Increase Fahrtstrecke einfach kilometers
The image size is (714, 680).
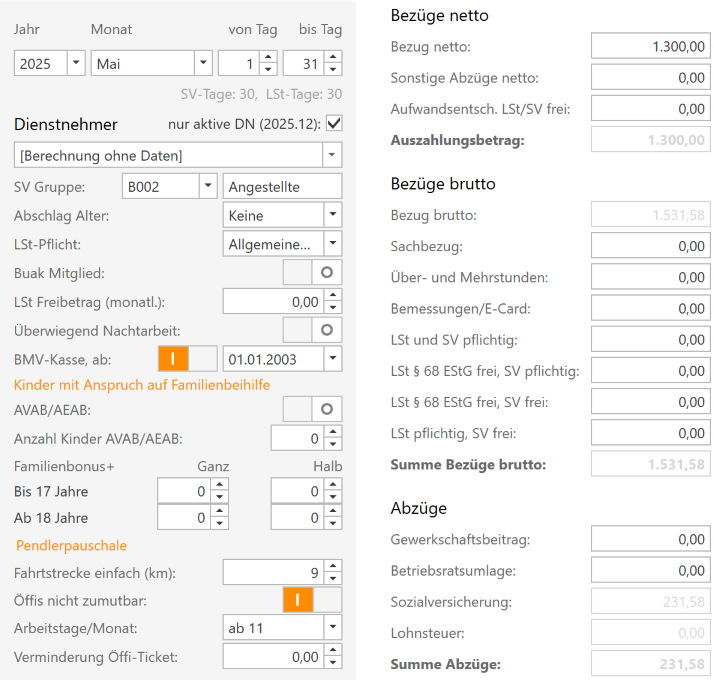pos(333,566)
